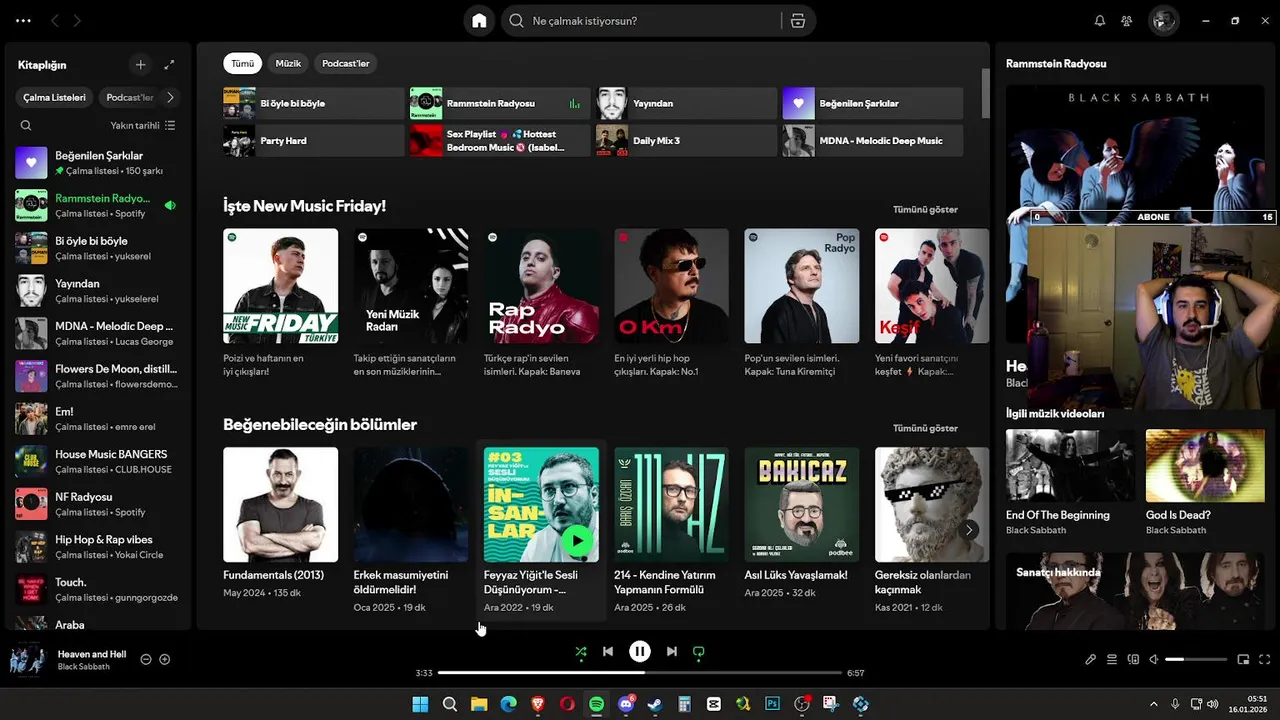The height and width of the screenshot is (720, 1280).
Task: Search within library using magnifier icon
Action: (26, 126)
